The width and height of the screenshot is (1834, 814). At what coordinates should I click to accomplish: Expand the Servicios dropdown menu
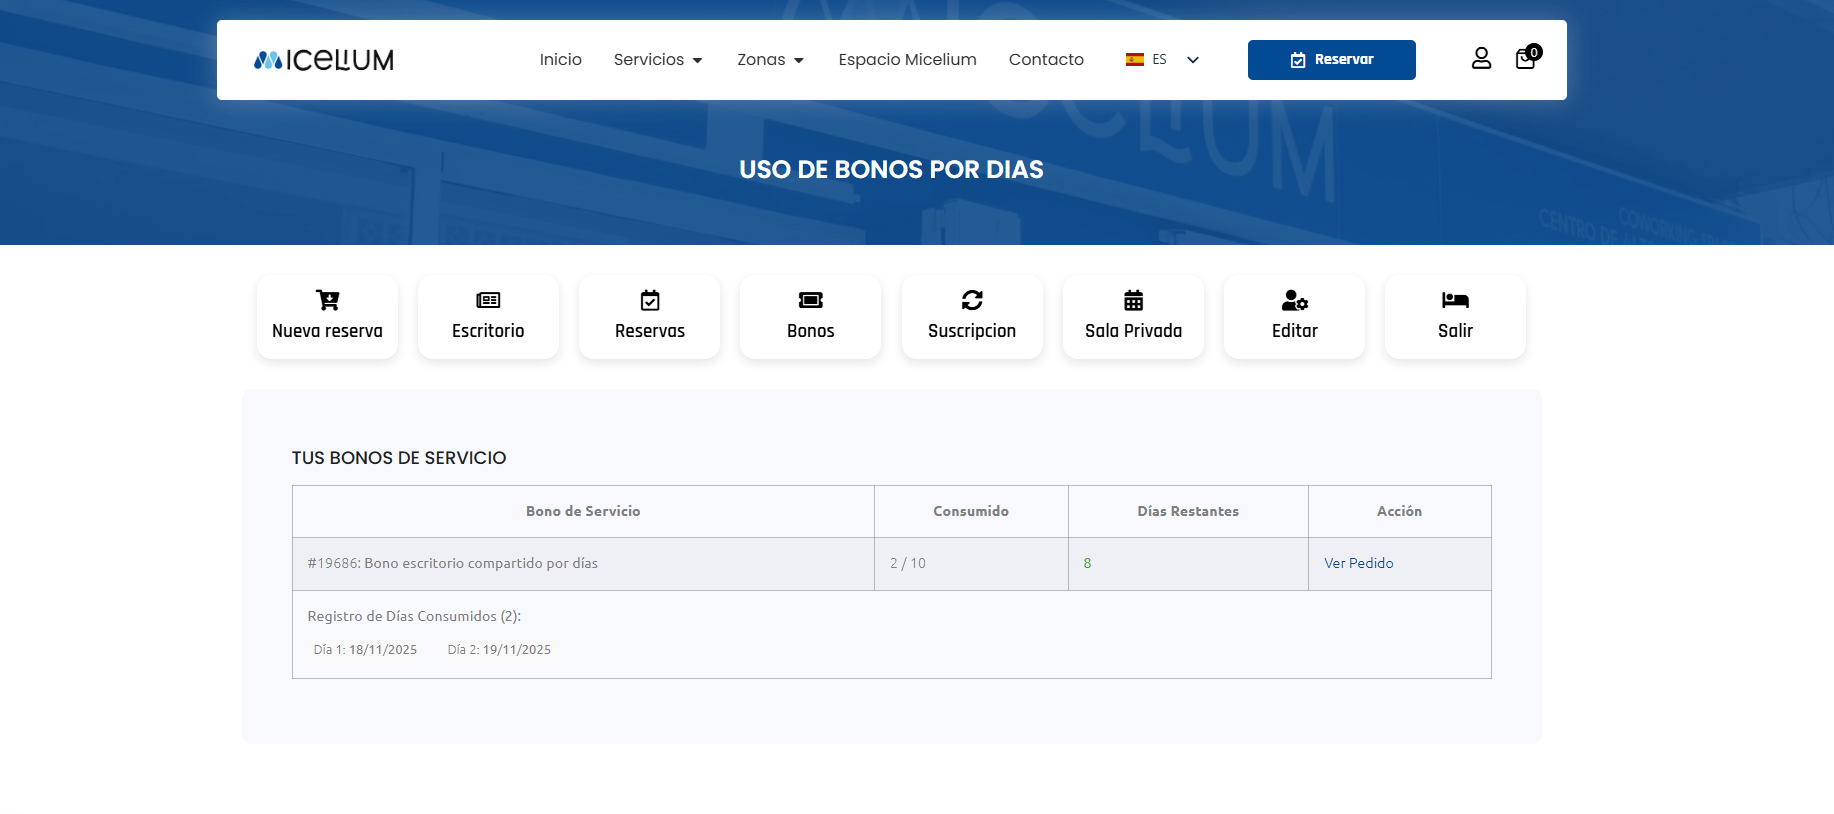[658, 60]
